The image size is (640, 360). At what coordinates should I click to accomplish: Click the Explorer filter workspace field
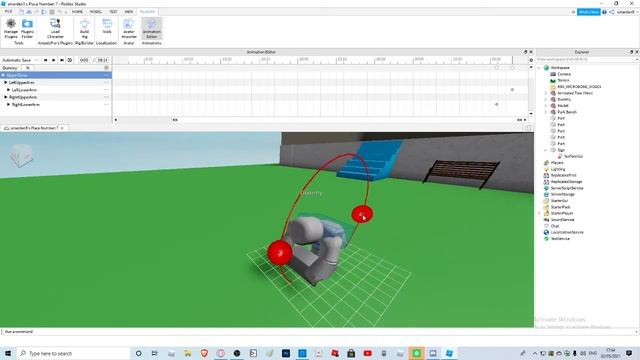point(586,60)
